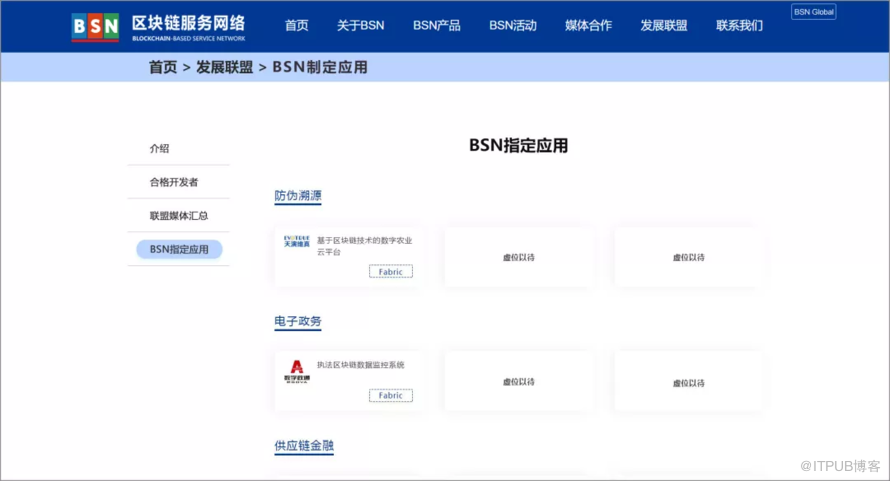
Task: Click the Fabric tag on the 数字农业 card
Action: (x=391, y=271)
